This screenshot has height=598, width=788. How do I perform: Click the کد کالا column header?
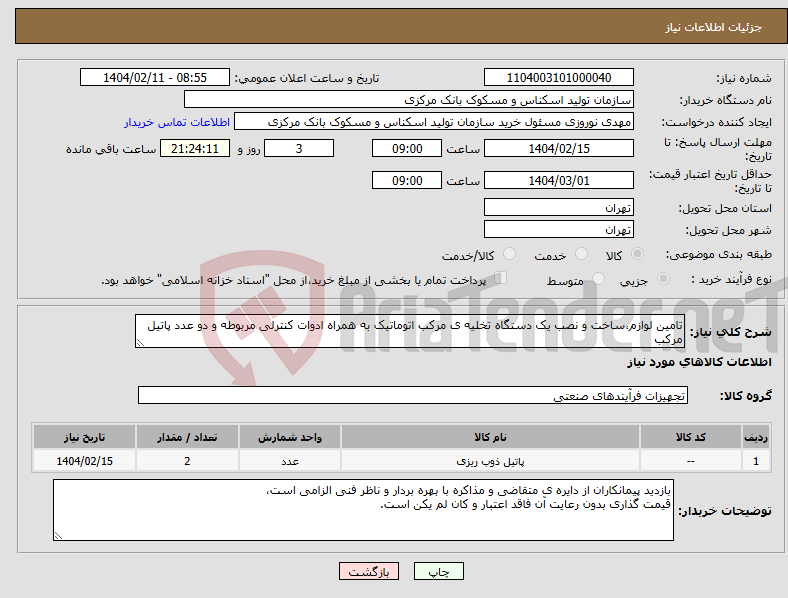[691, 437]
